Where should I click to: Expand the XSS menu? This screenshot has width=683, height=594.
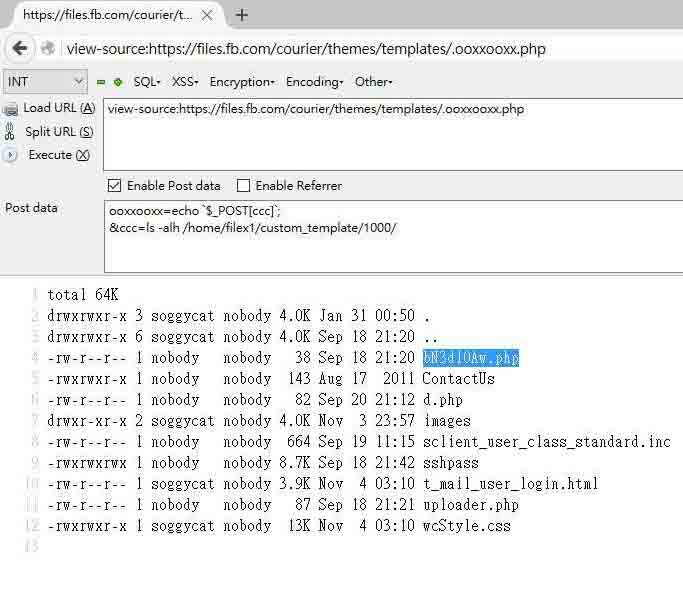185,82
